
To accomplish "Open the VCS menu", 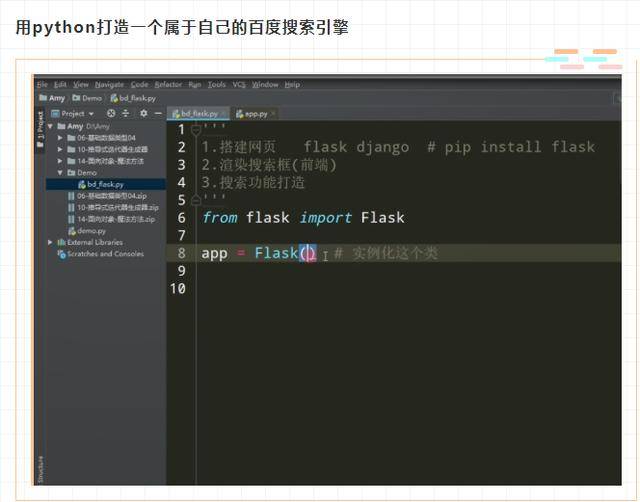I will [x=239, y=84].
